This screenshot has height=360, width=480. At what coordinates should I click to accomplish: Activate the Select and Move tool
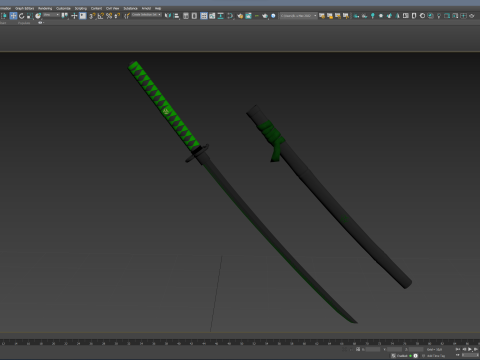[x=13, y=16]
